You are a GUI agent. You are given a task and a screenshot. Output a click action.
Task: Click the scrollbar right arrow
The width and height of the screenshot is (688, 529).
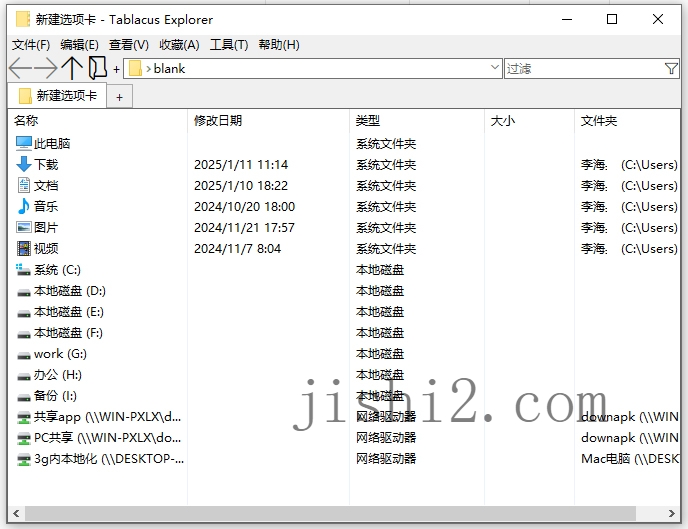pyautogui.click(x=671, y=513)
